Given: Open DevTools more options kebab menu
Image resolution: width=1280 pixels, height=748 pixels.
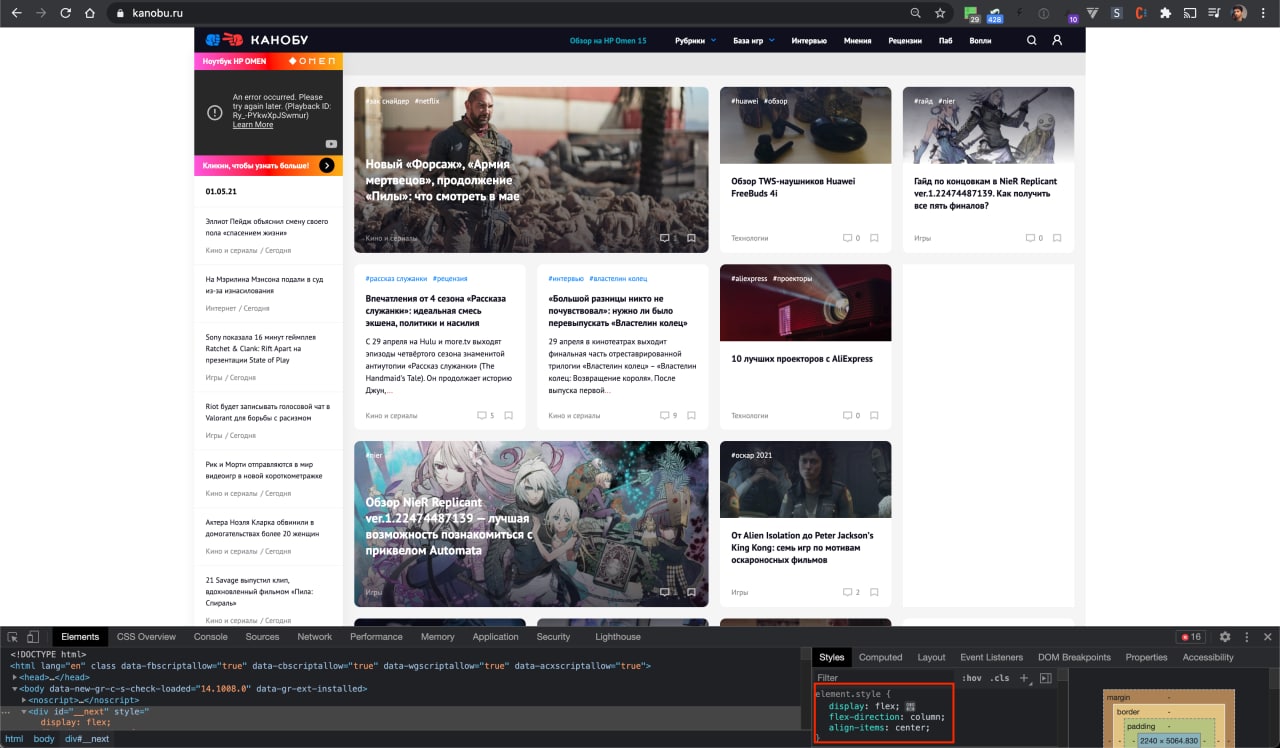Looking at the screenshot, I should coord(1246,636).
